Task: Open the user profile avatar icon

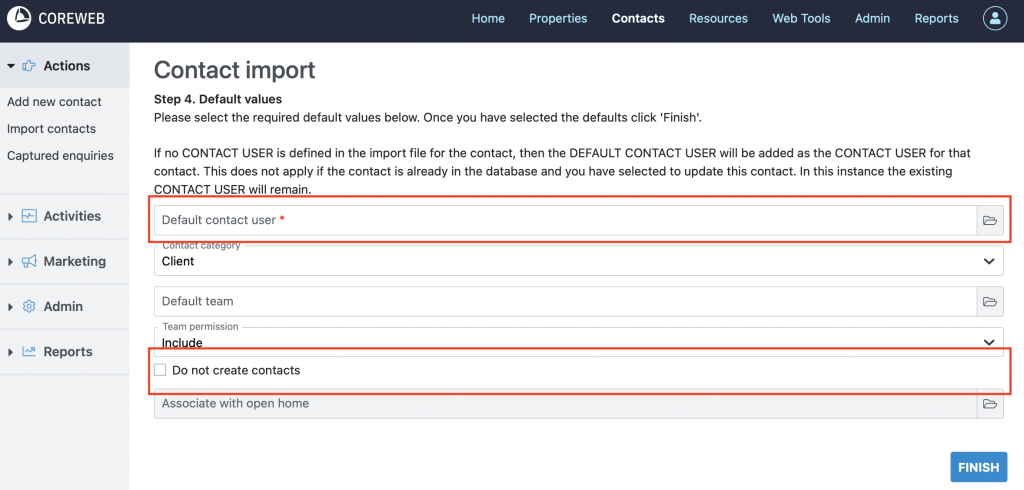Action: coord(995,18)
